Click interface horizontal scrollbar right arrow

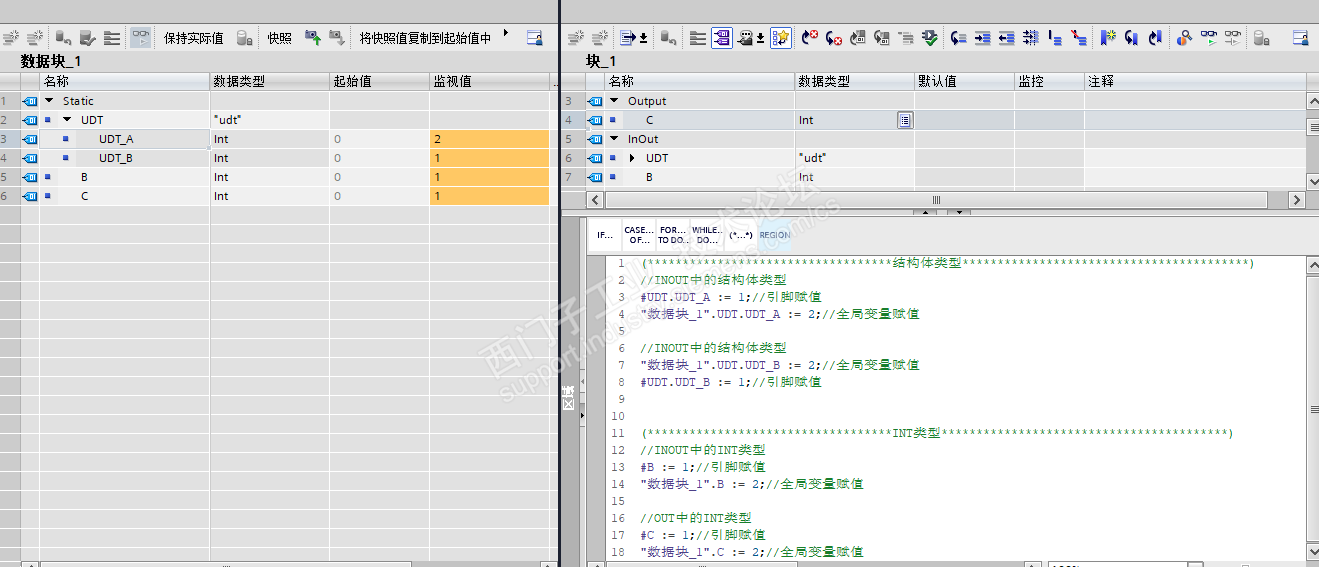[1298, 200]
